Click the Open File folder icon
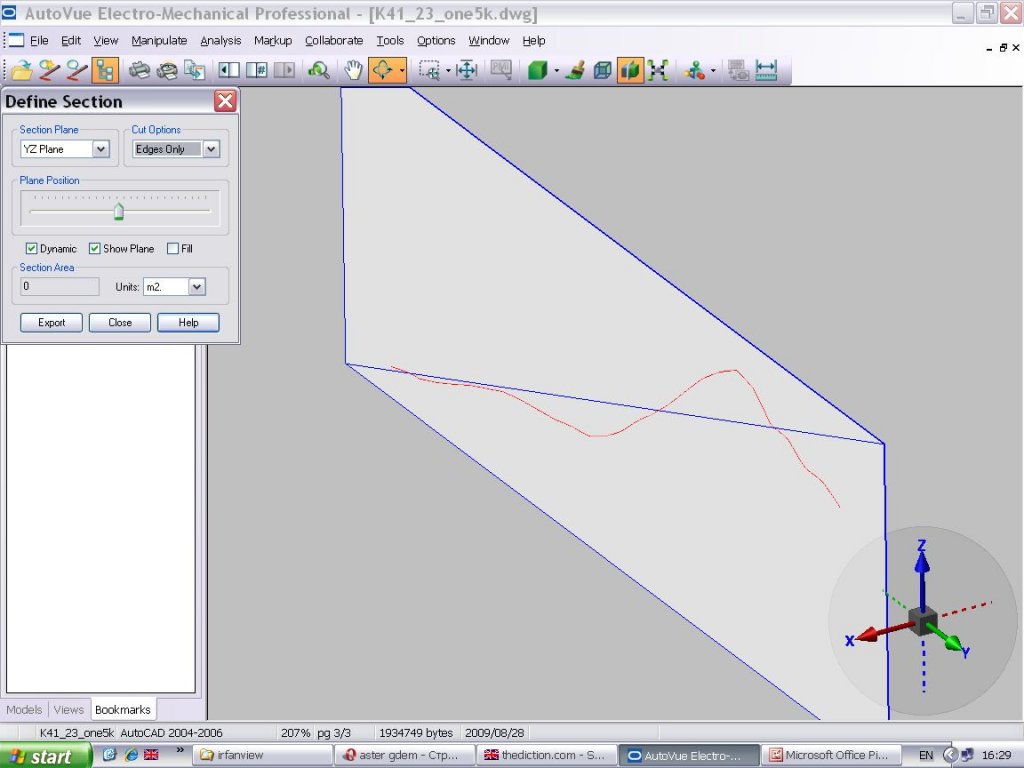Image resolution: width=1024 pixels, height=768 pixels. point(21,70)
